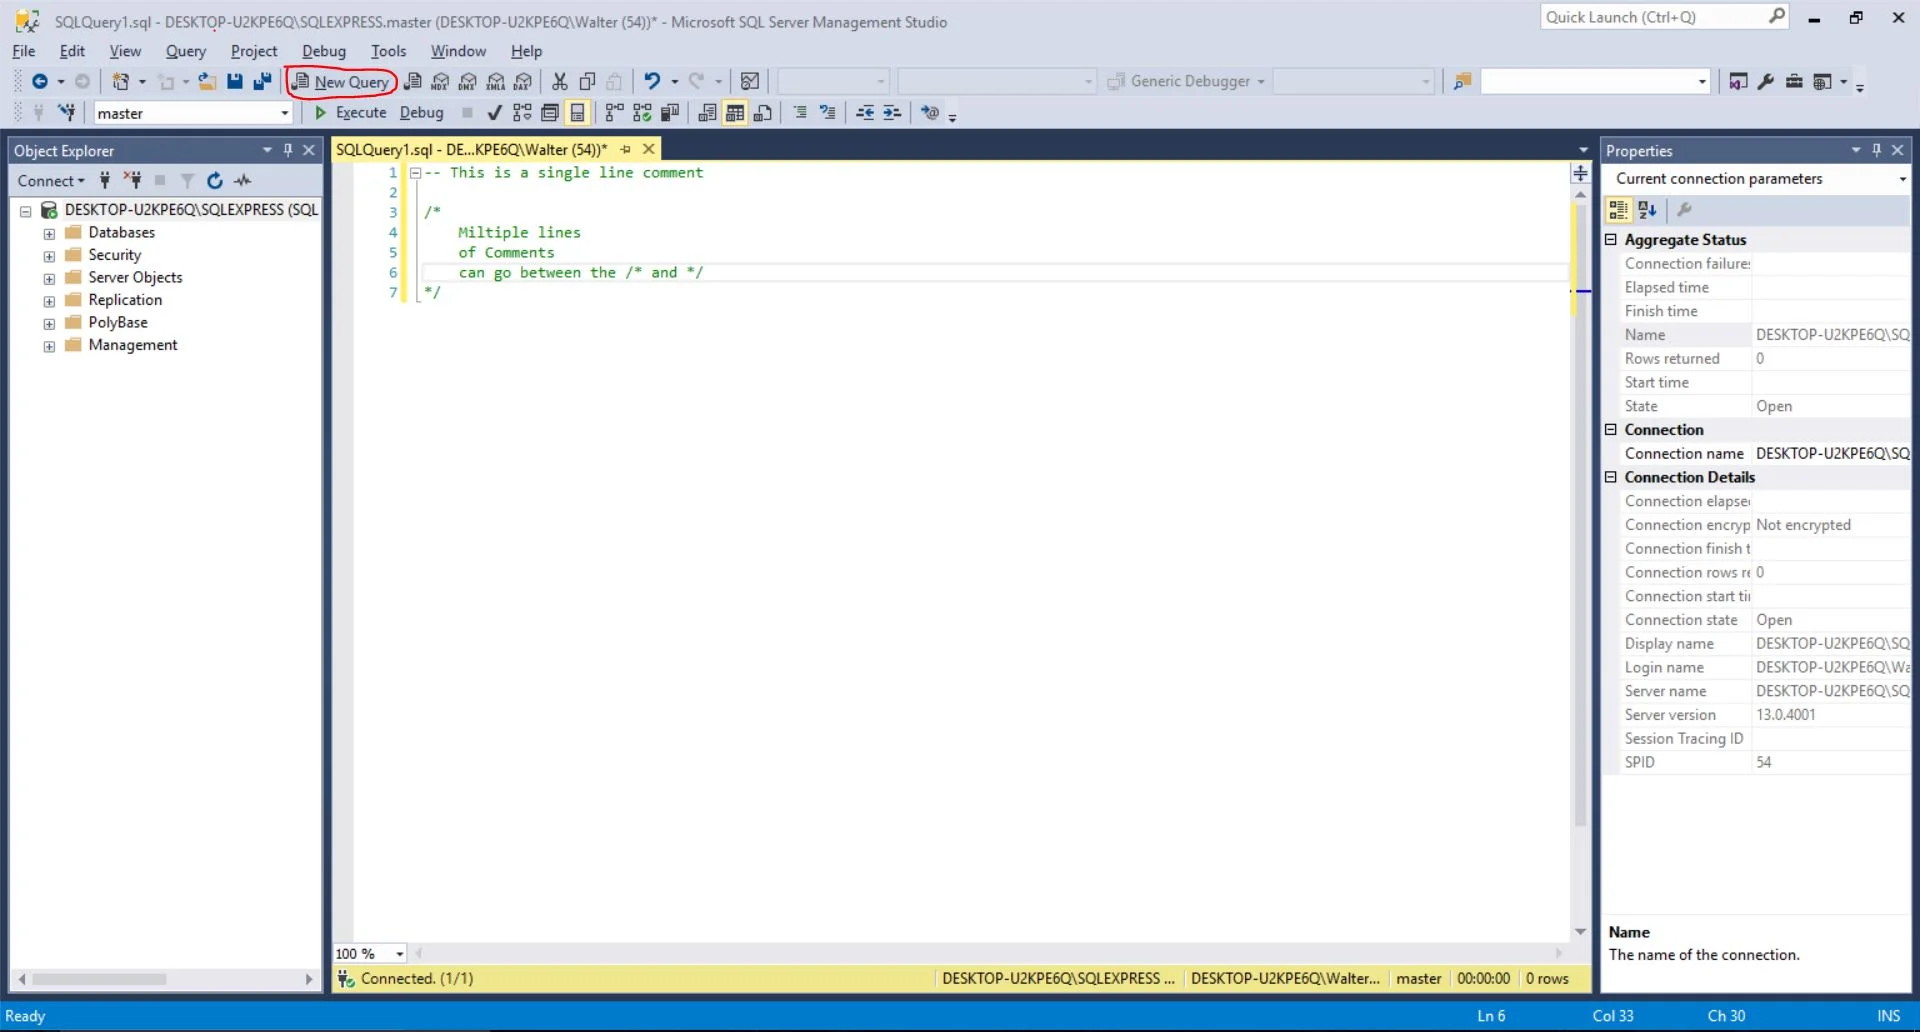
Task: Open the master database dropdown
Action: (285, 113)
